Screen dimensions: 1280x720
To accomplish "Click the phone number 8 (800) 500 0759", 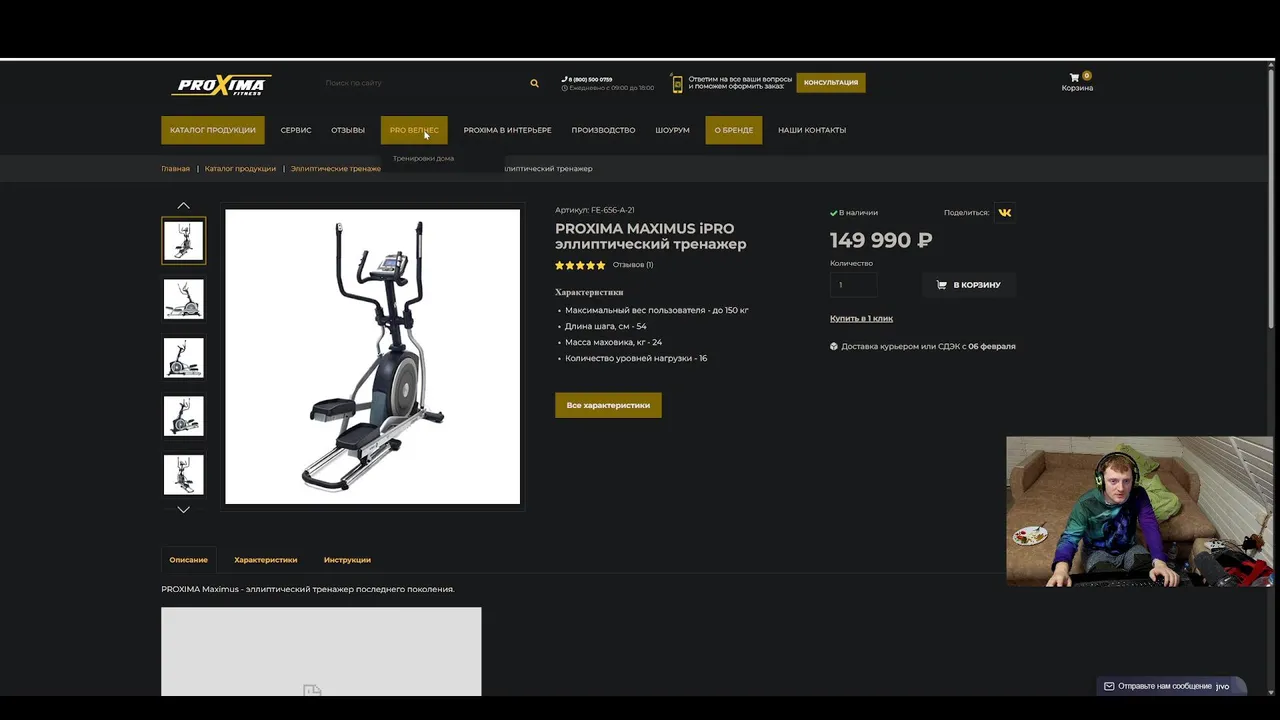I will pos(590,79).
